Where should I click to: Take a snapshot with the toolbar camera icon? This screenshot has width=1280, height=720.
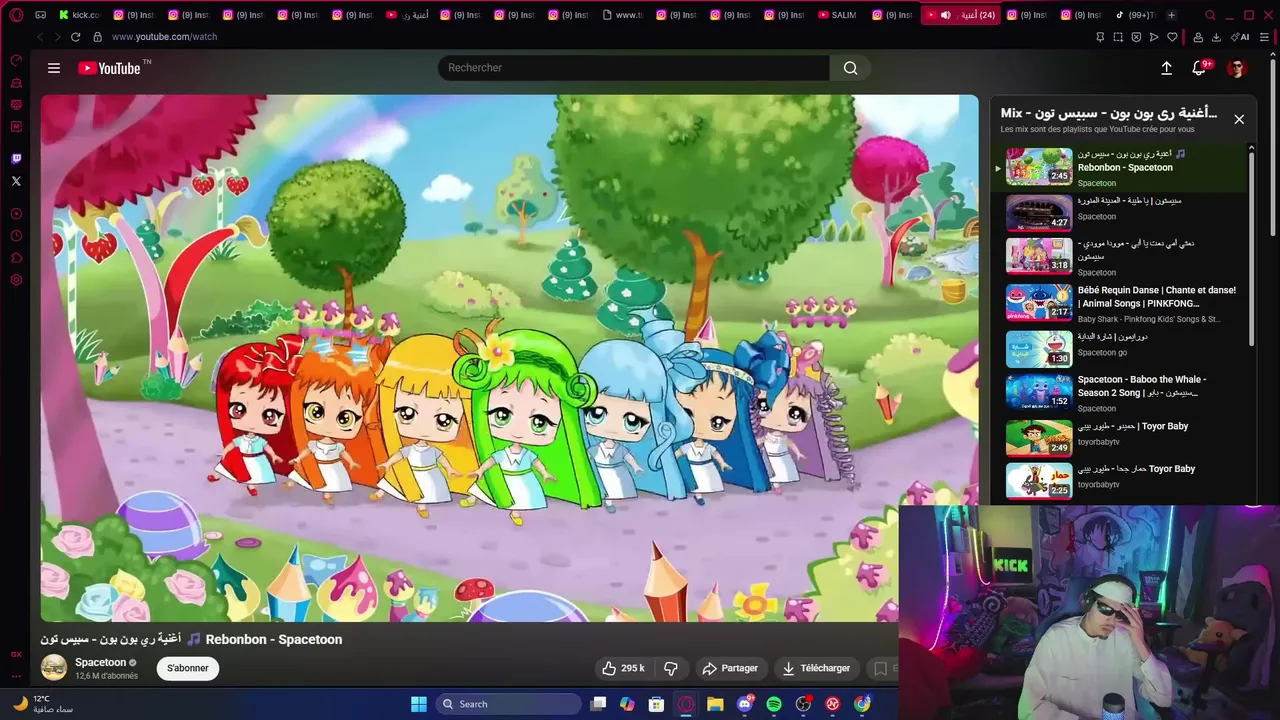click(1118, 37)
